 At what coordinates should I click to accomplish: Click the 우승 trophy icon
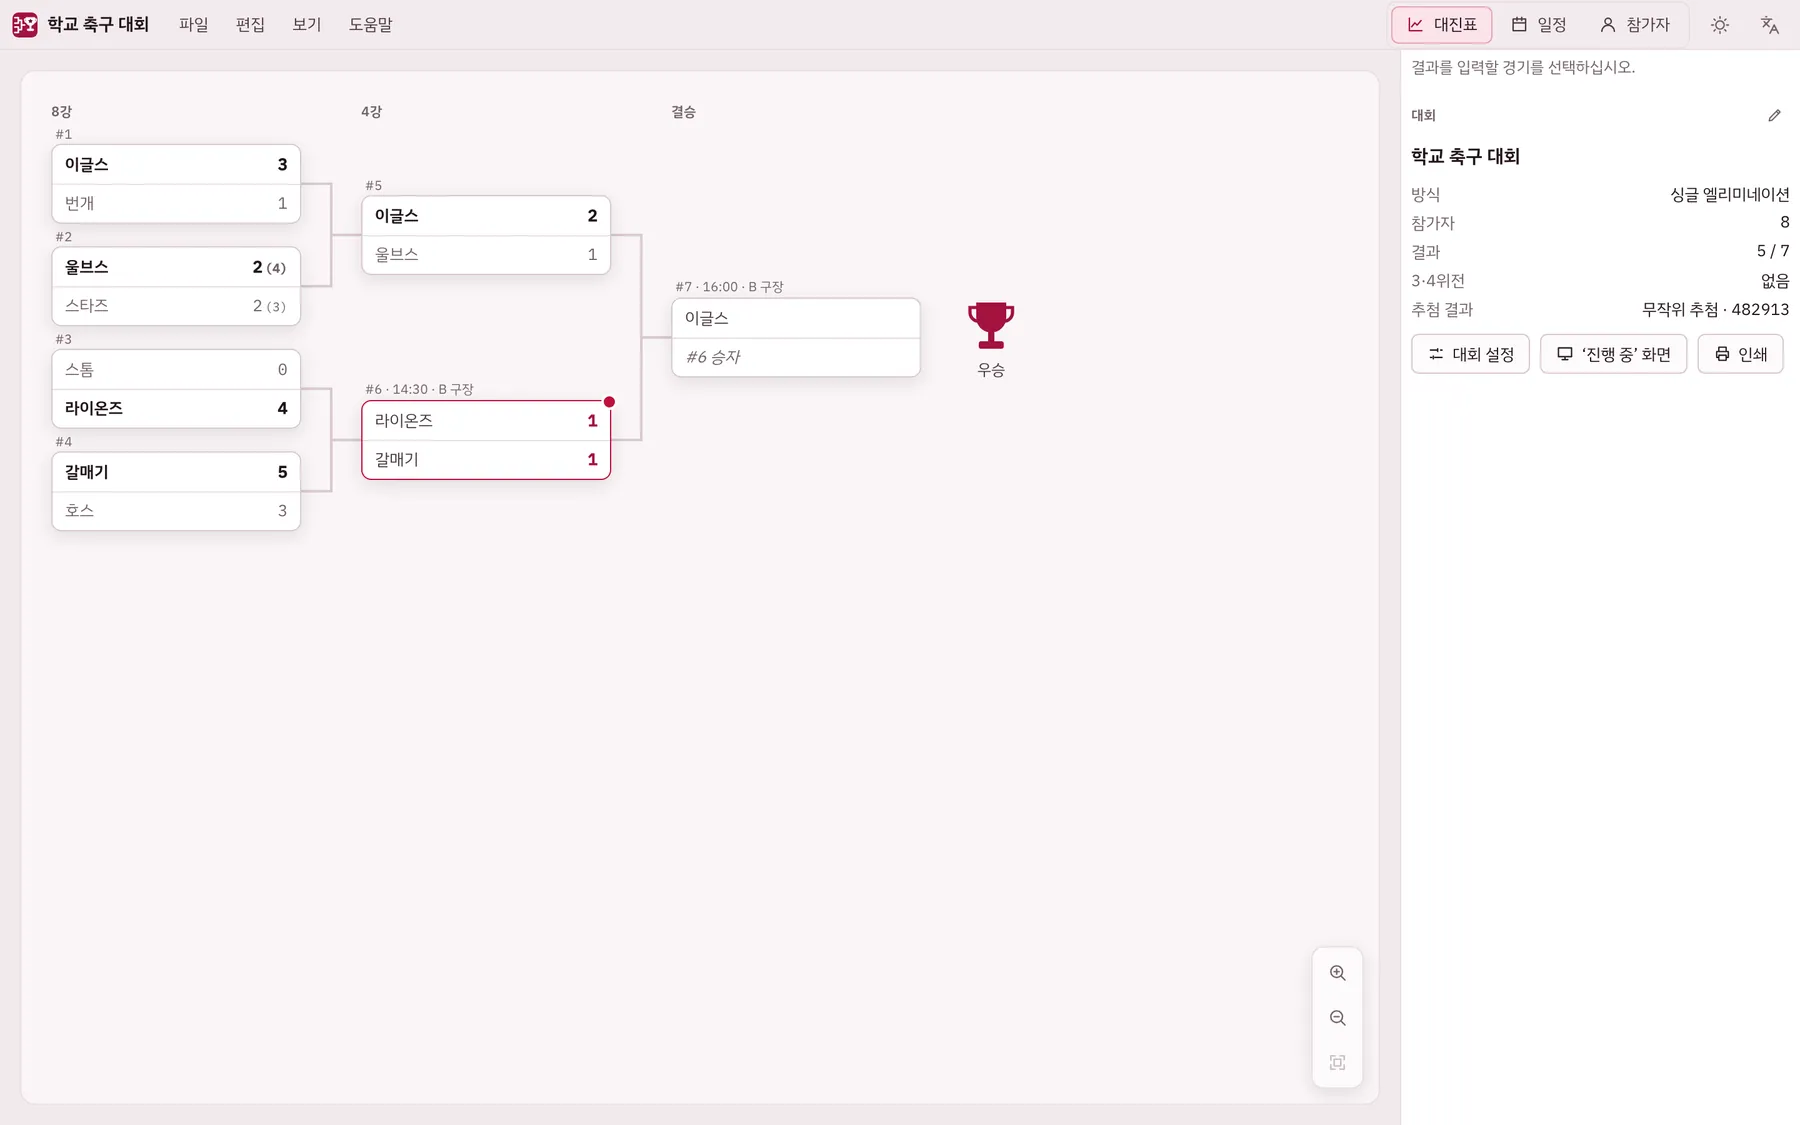(x=991, y=325)
